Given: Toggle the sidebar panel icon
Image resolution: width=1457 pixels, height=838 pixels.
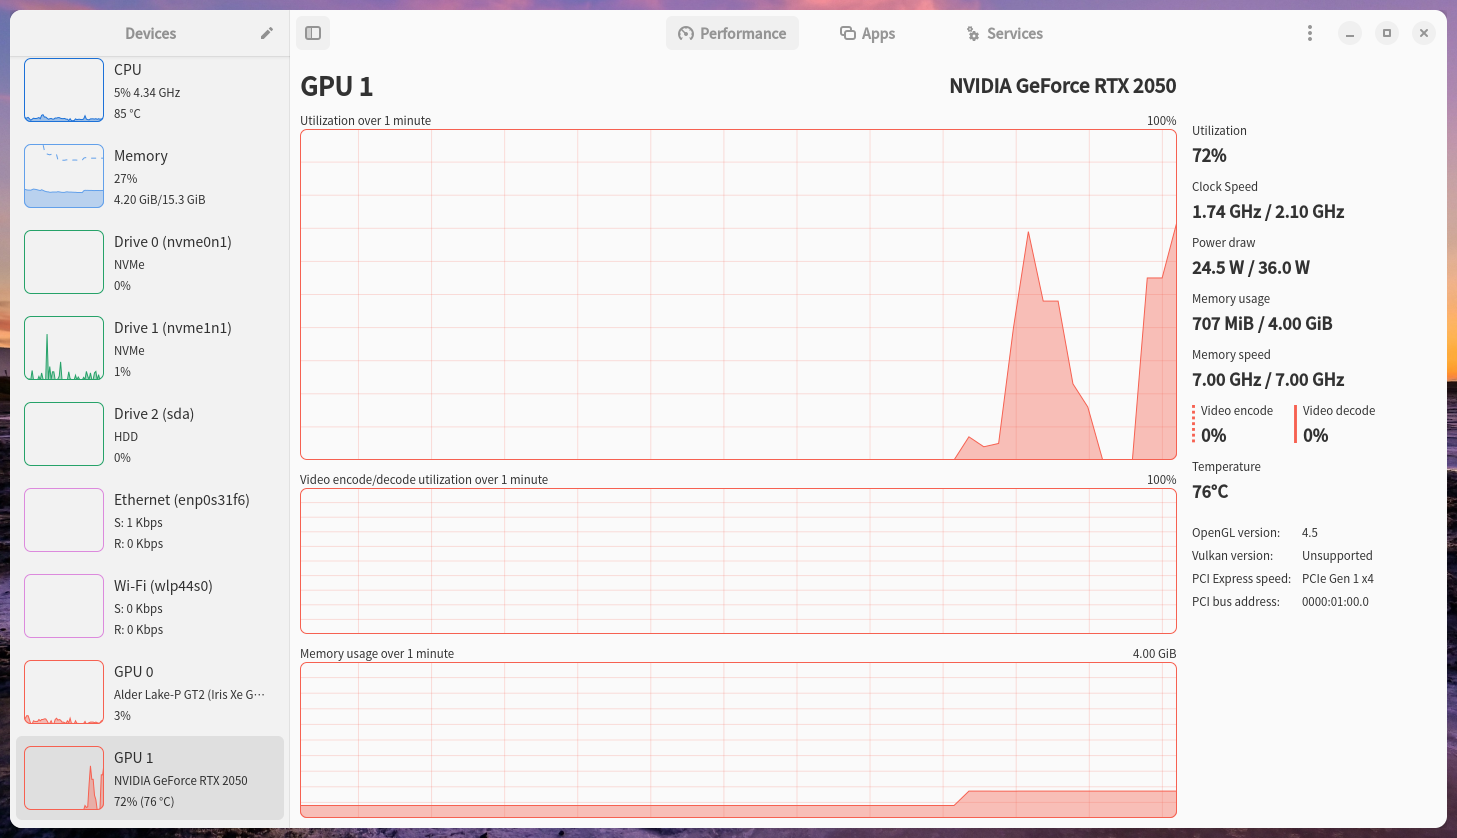Looking at the screenshot, I should 313,33.
